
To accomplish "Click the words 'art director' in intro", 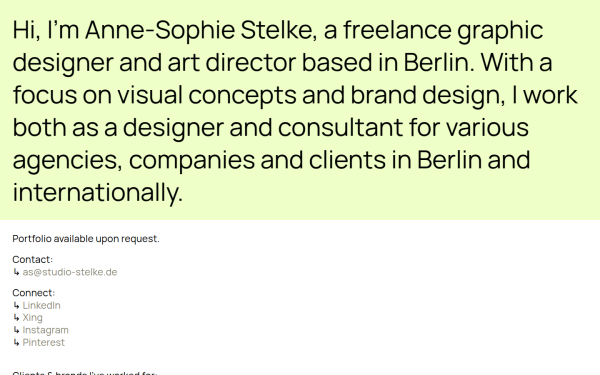I will point(232,62).
